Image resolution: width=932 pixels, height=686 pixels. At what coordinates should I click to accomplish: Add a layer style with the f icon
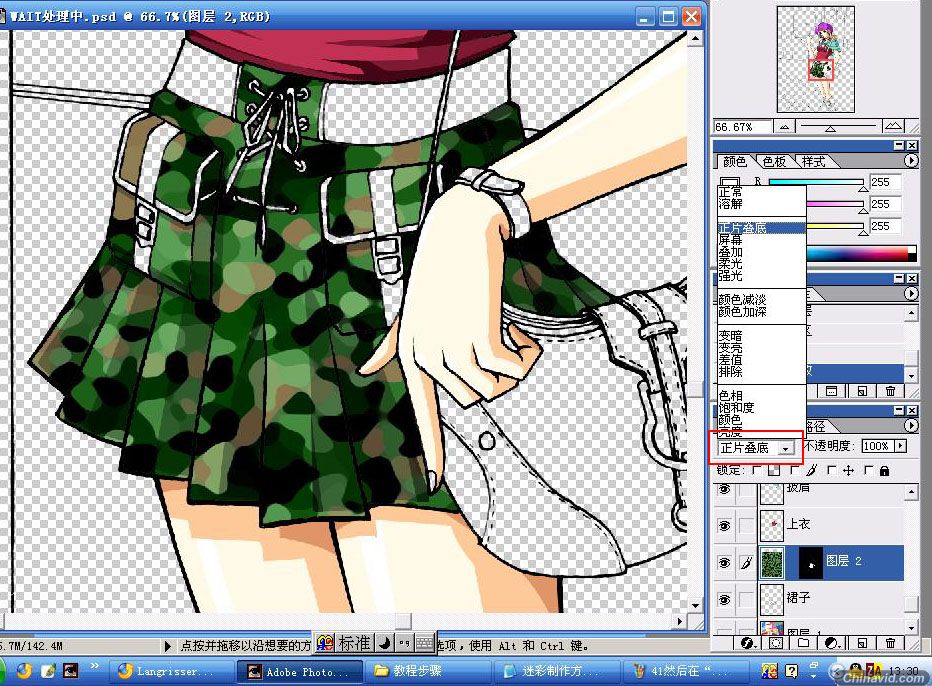click(x=748, y=643)
